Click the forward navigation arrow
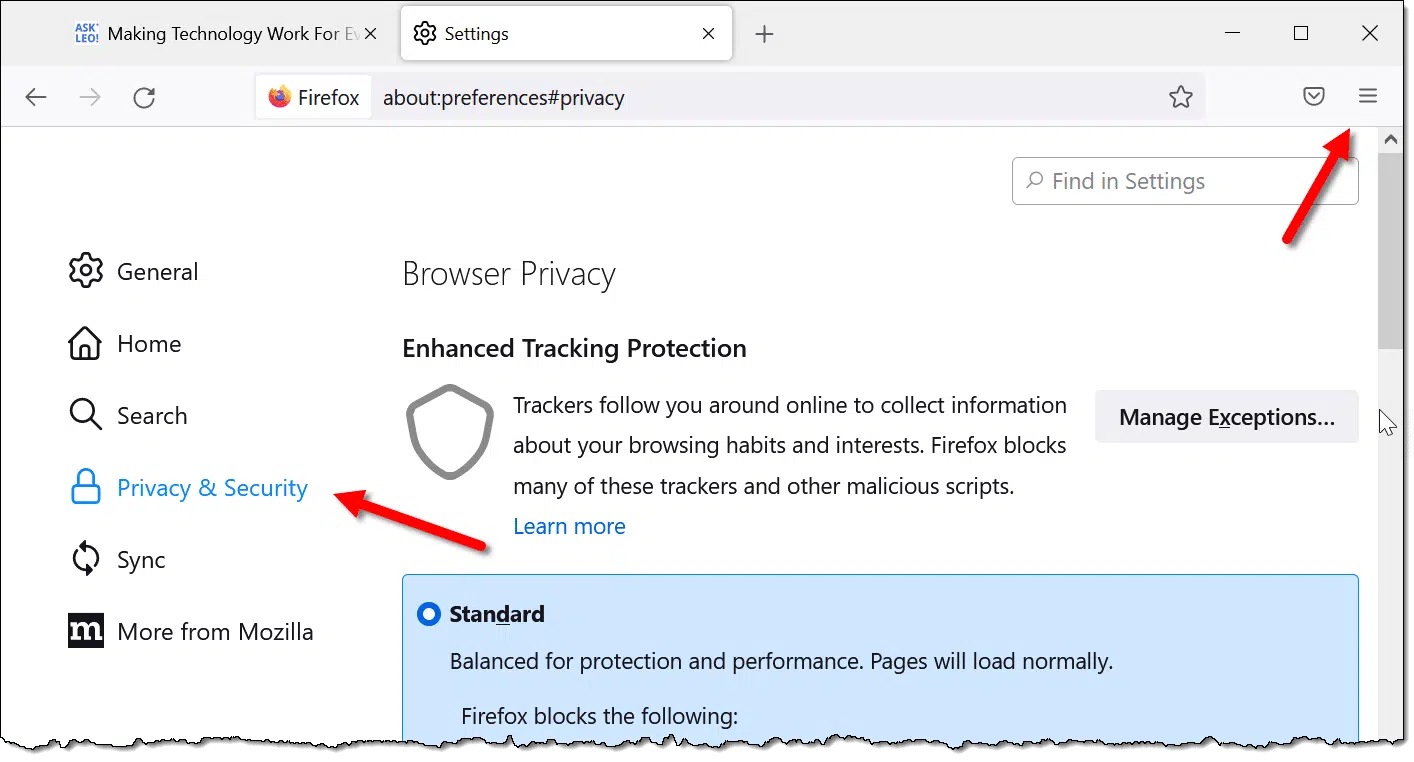 click(x=90, y=97)
